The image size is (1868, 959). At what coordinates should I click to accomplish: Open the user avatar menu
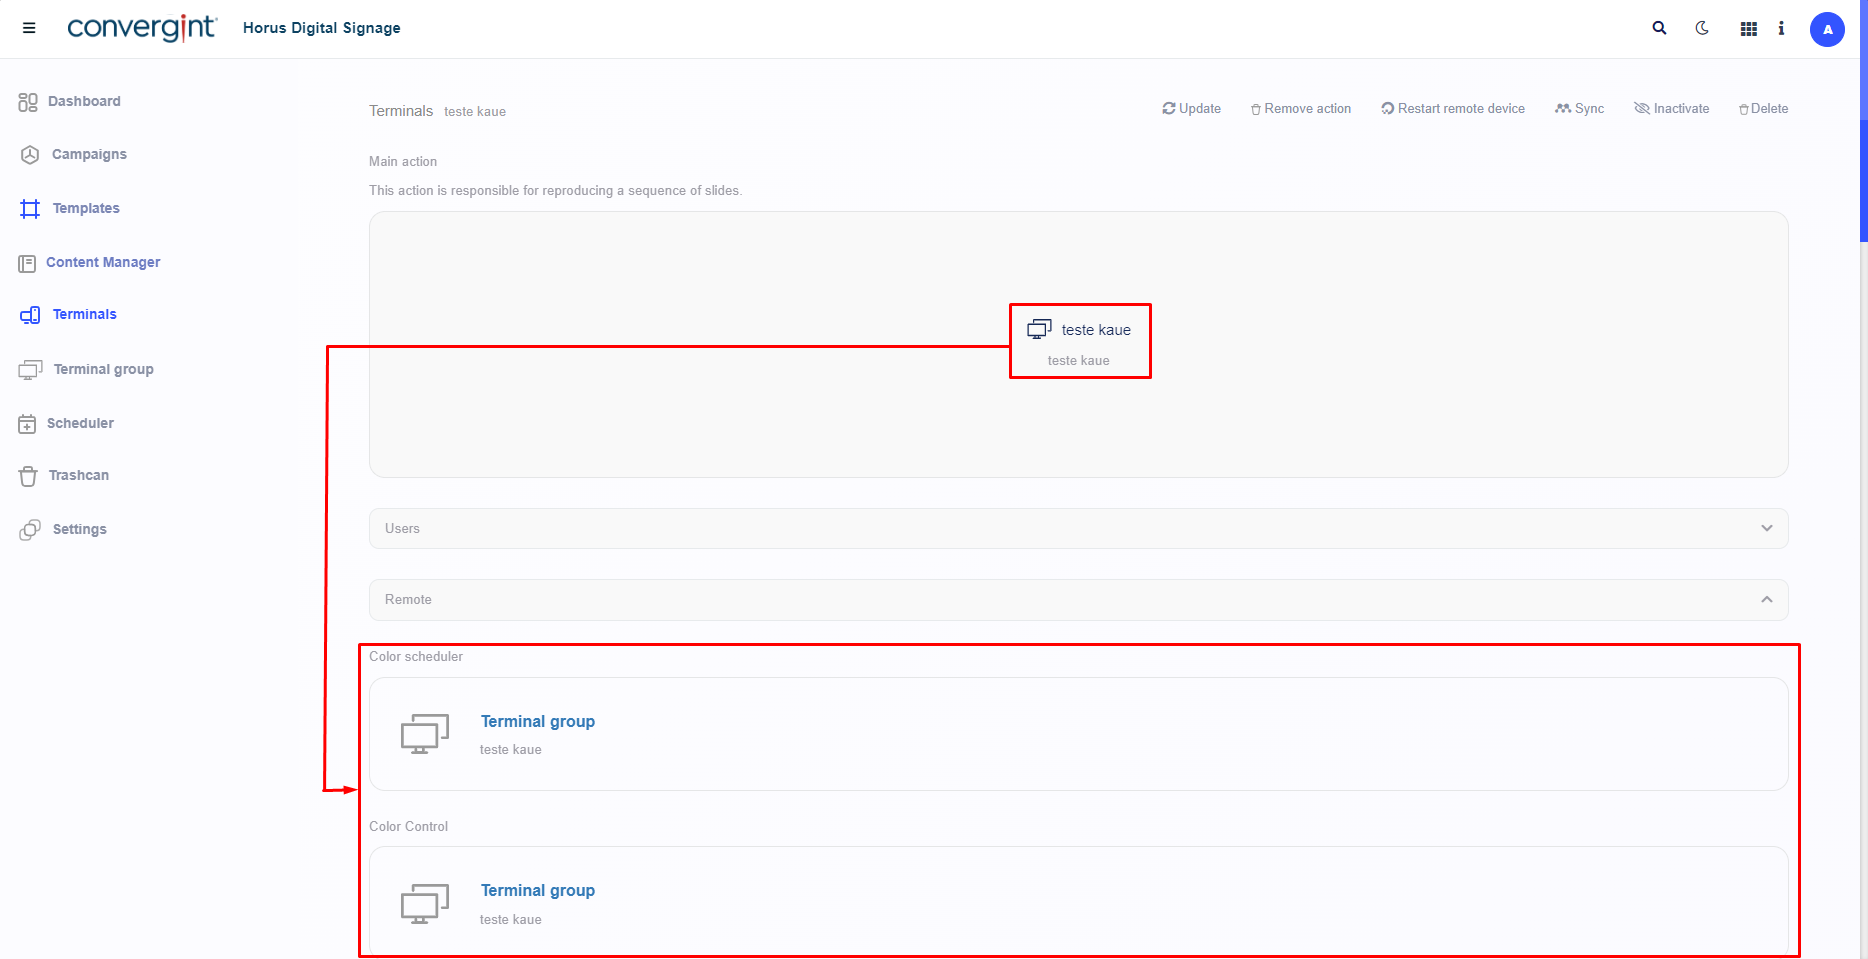pos(1827,29)
